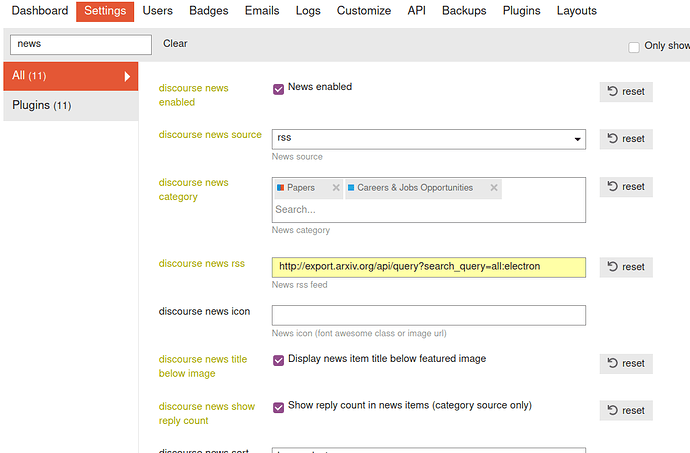The width and height of the screenshot is (690, 453).
Task: Open the news source rss dropdown
Action: click(x=429, y=139)
